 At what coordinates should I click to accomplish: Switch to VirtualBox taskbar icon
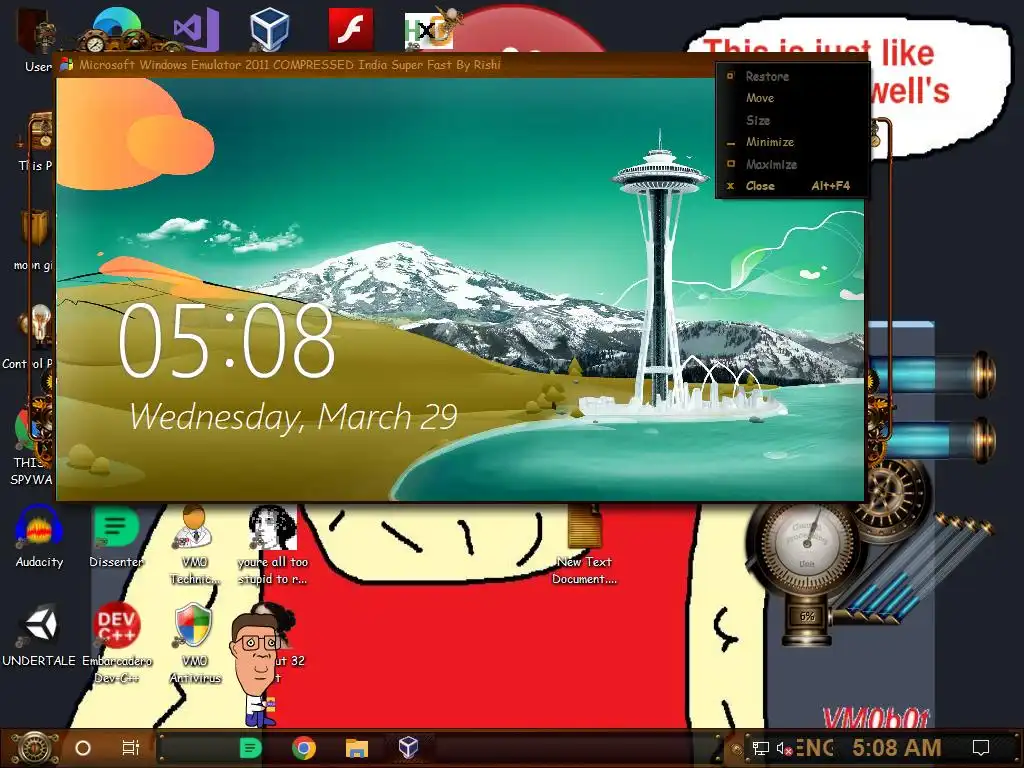[409, 746]
